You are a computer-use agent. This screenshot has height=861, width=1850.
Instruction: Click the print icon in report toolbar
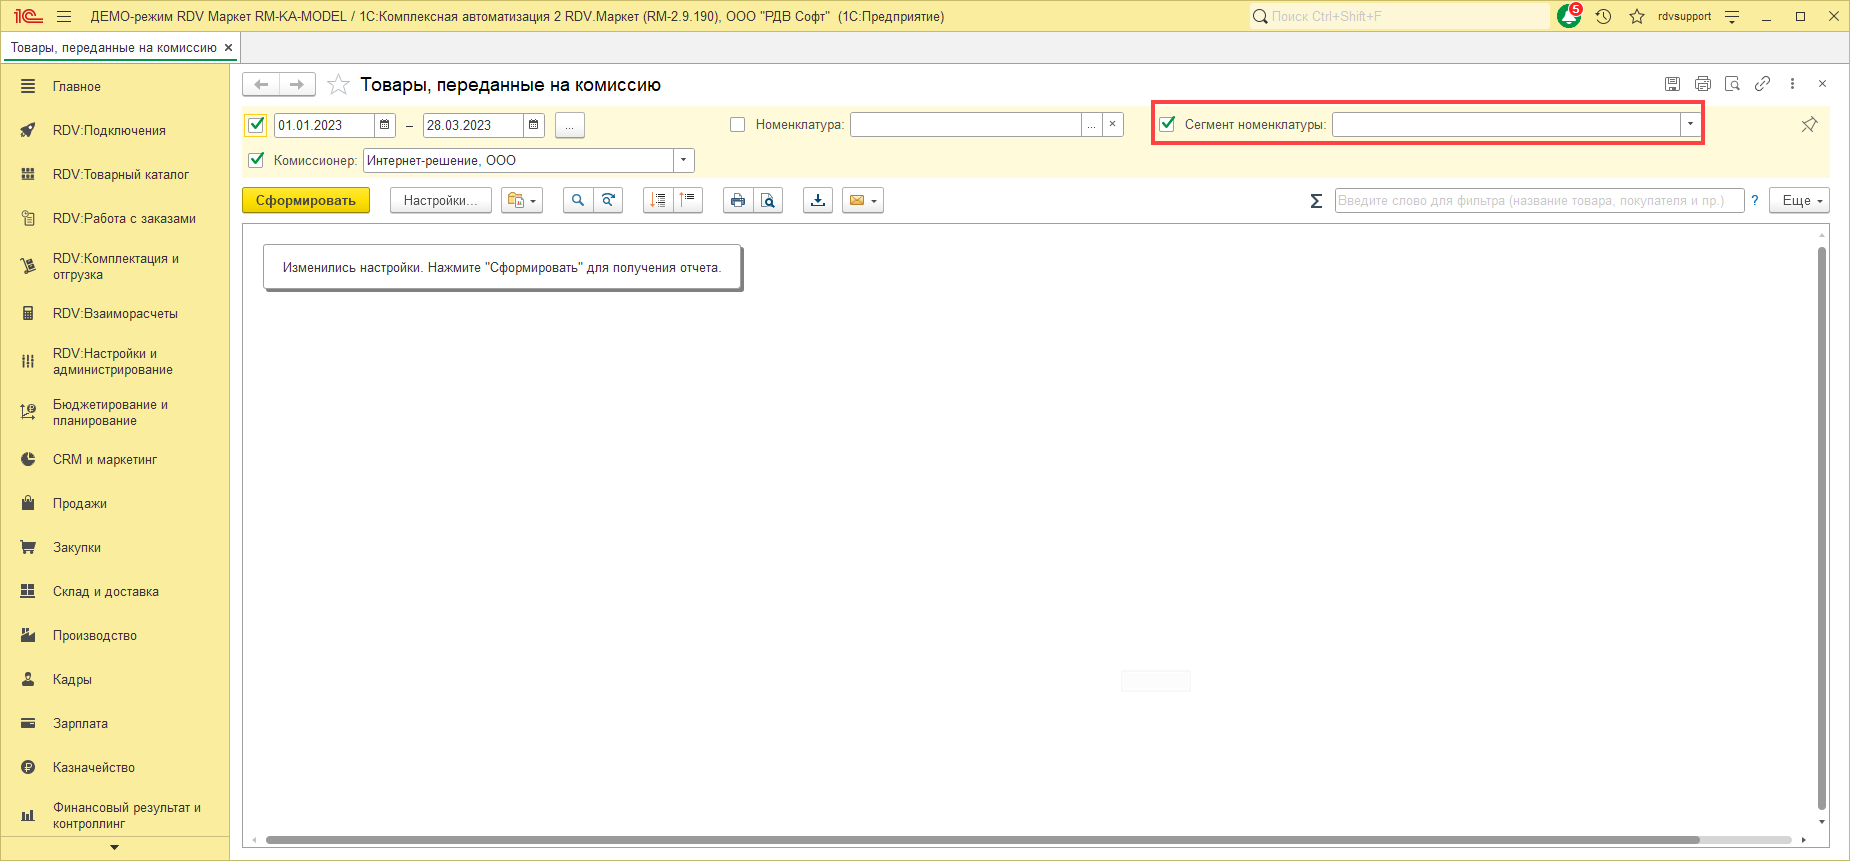(x=738, y=201)
